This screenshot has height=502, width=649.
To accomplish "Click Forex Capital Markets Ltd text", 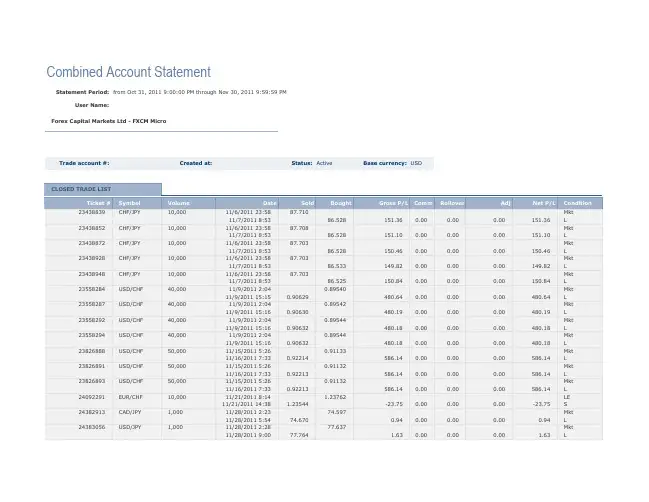I will click(108, 121).
